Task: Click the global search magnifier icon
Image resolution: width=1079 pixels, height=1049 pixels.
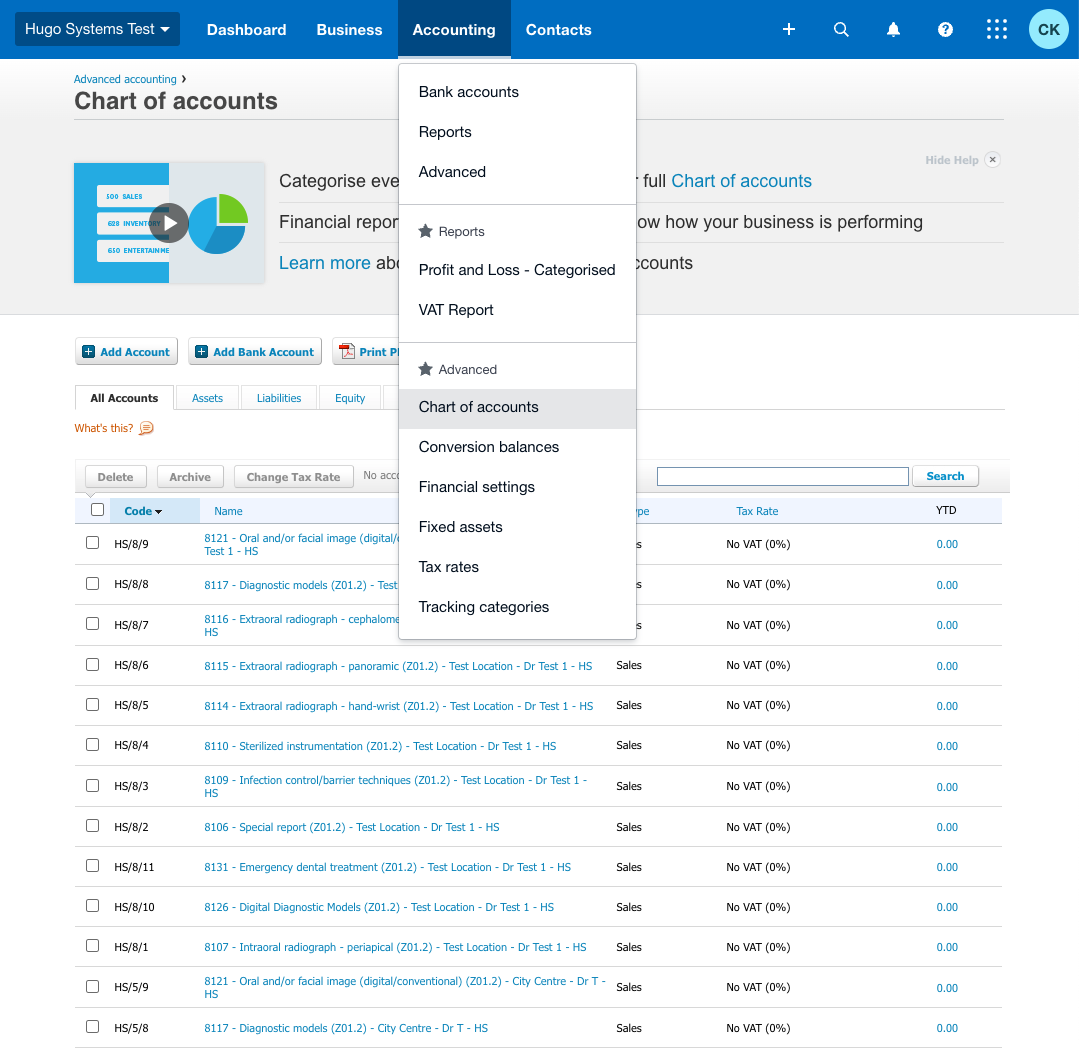Action: pyautogui.click(x=841, y=29)
